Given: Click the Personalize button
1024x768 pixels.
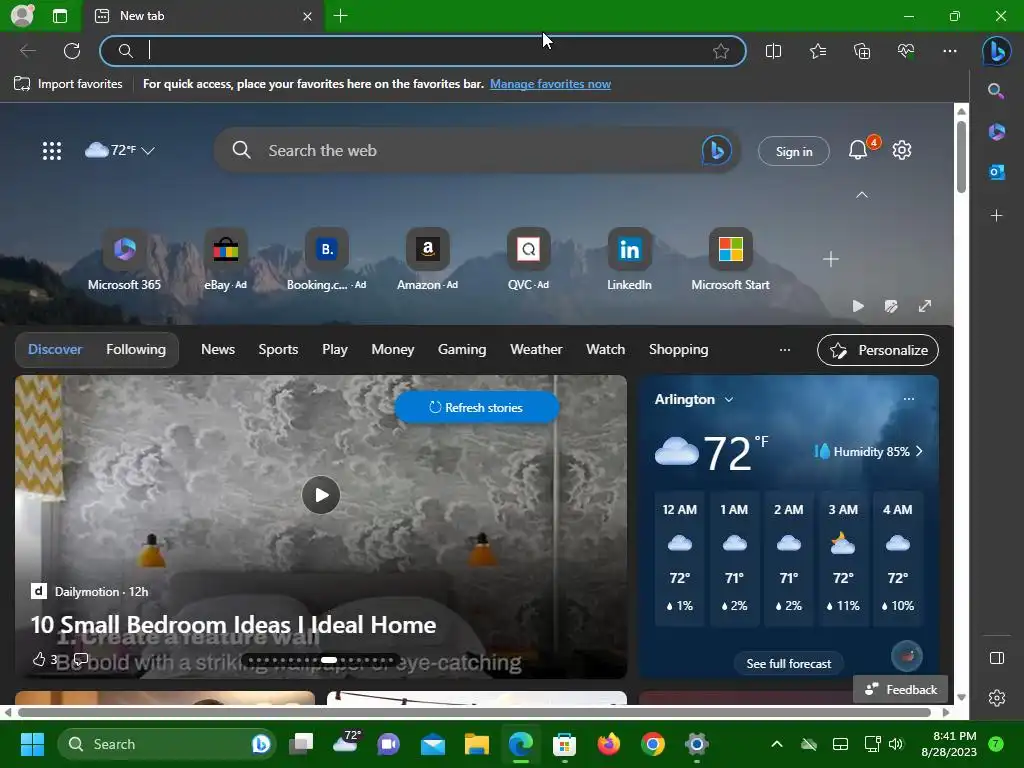Looking at the screenshot, I should click(x=878, y=351).
